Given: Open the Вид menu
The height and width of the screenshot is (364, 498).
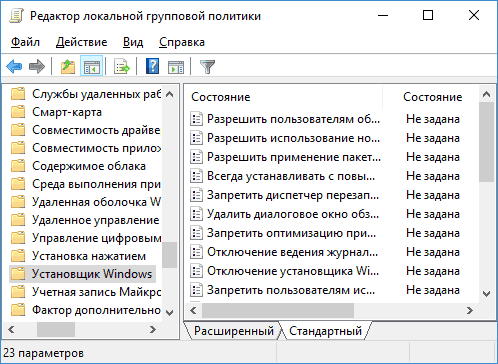Looking at the screenshot, I should tap(133, 42).
